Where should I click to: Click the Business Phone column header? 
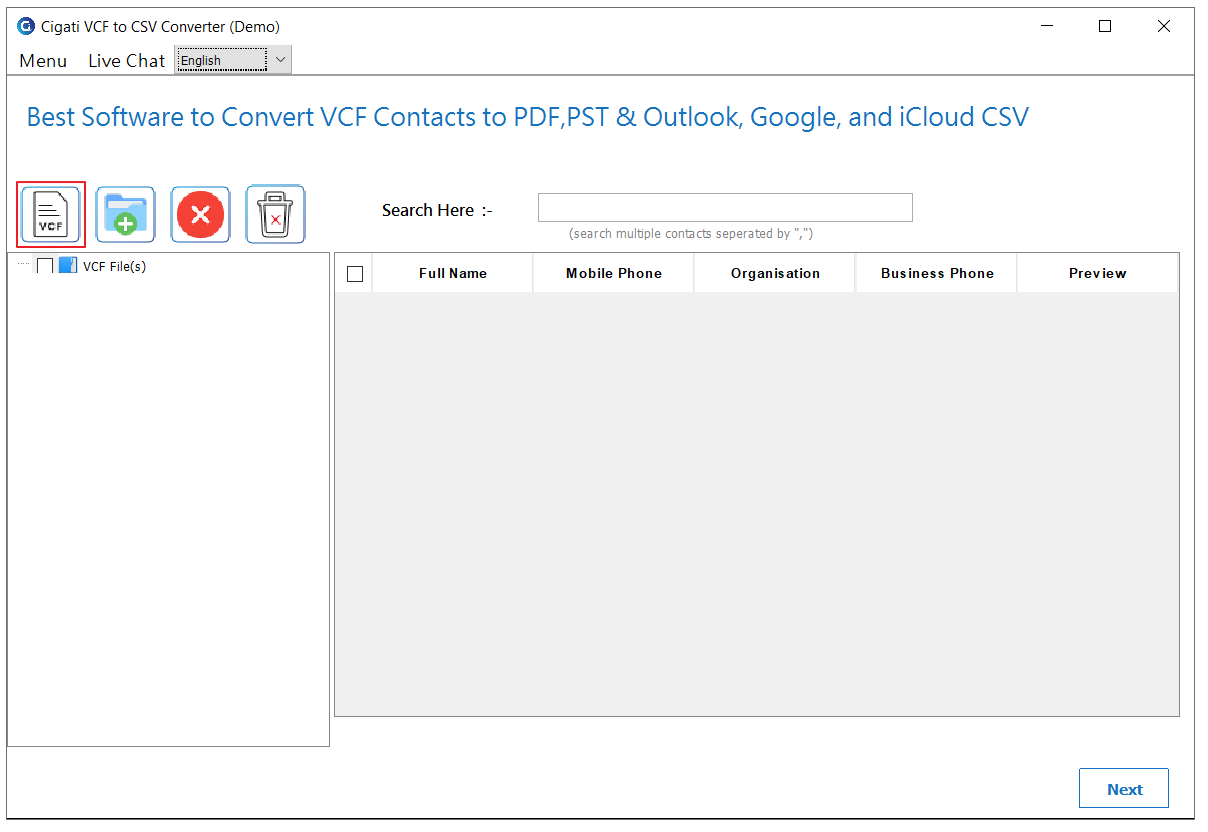[x=937, y=273]
